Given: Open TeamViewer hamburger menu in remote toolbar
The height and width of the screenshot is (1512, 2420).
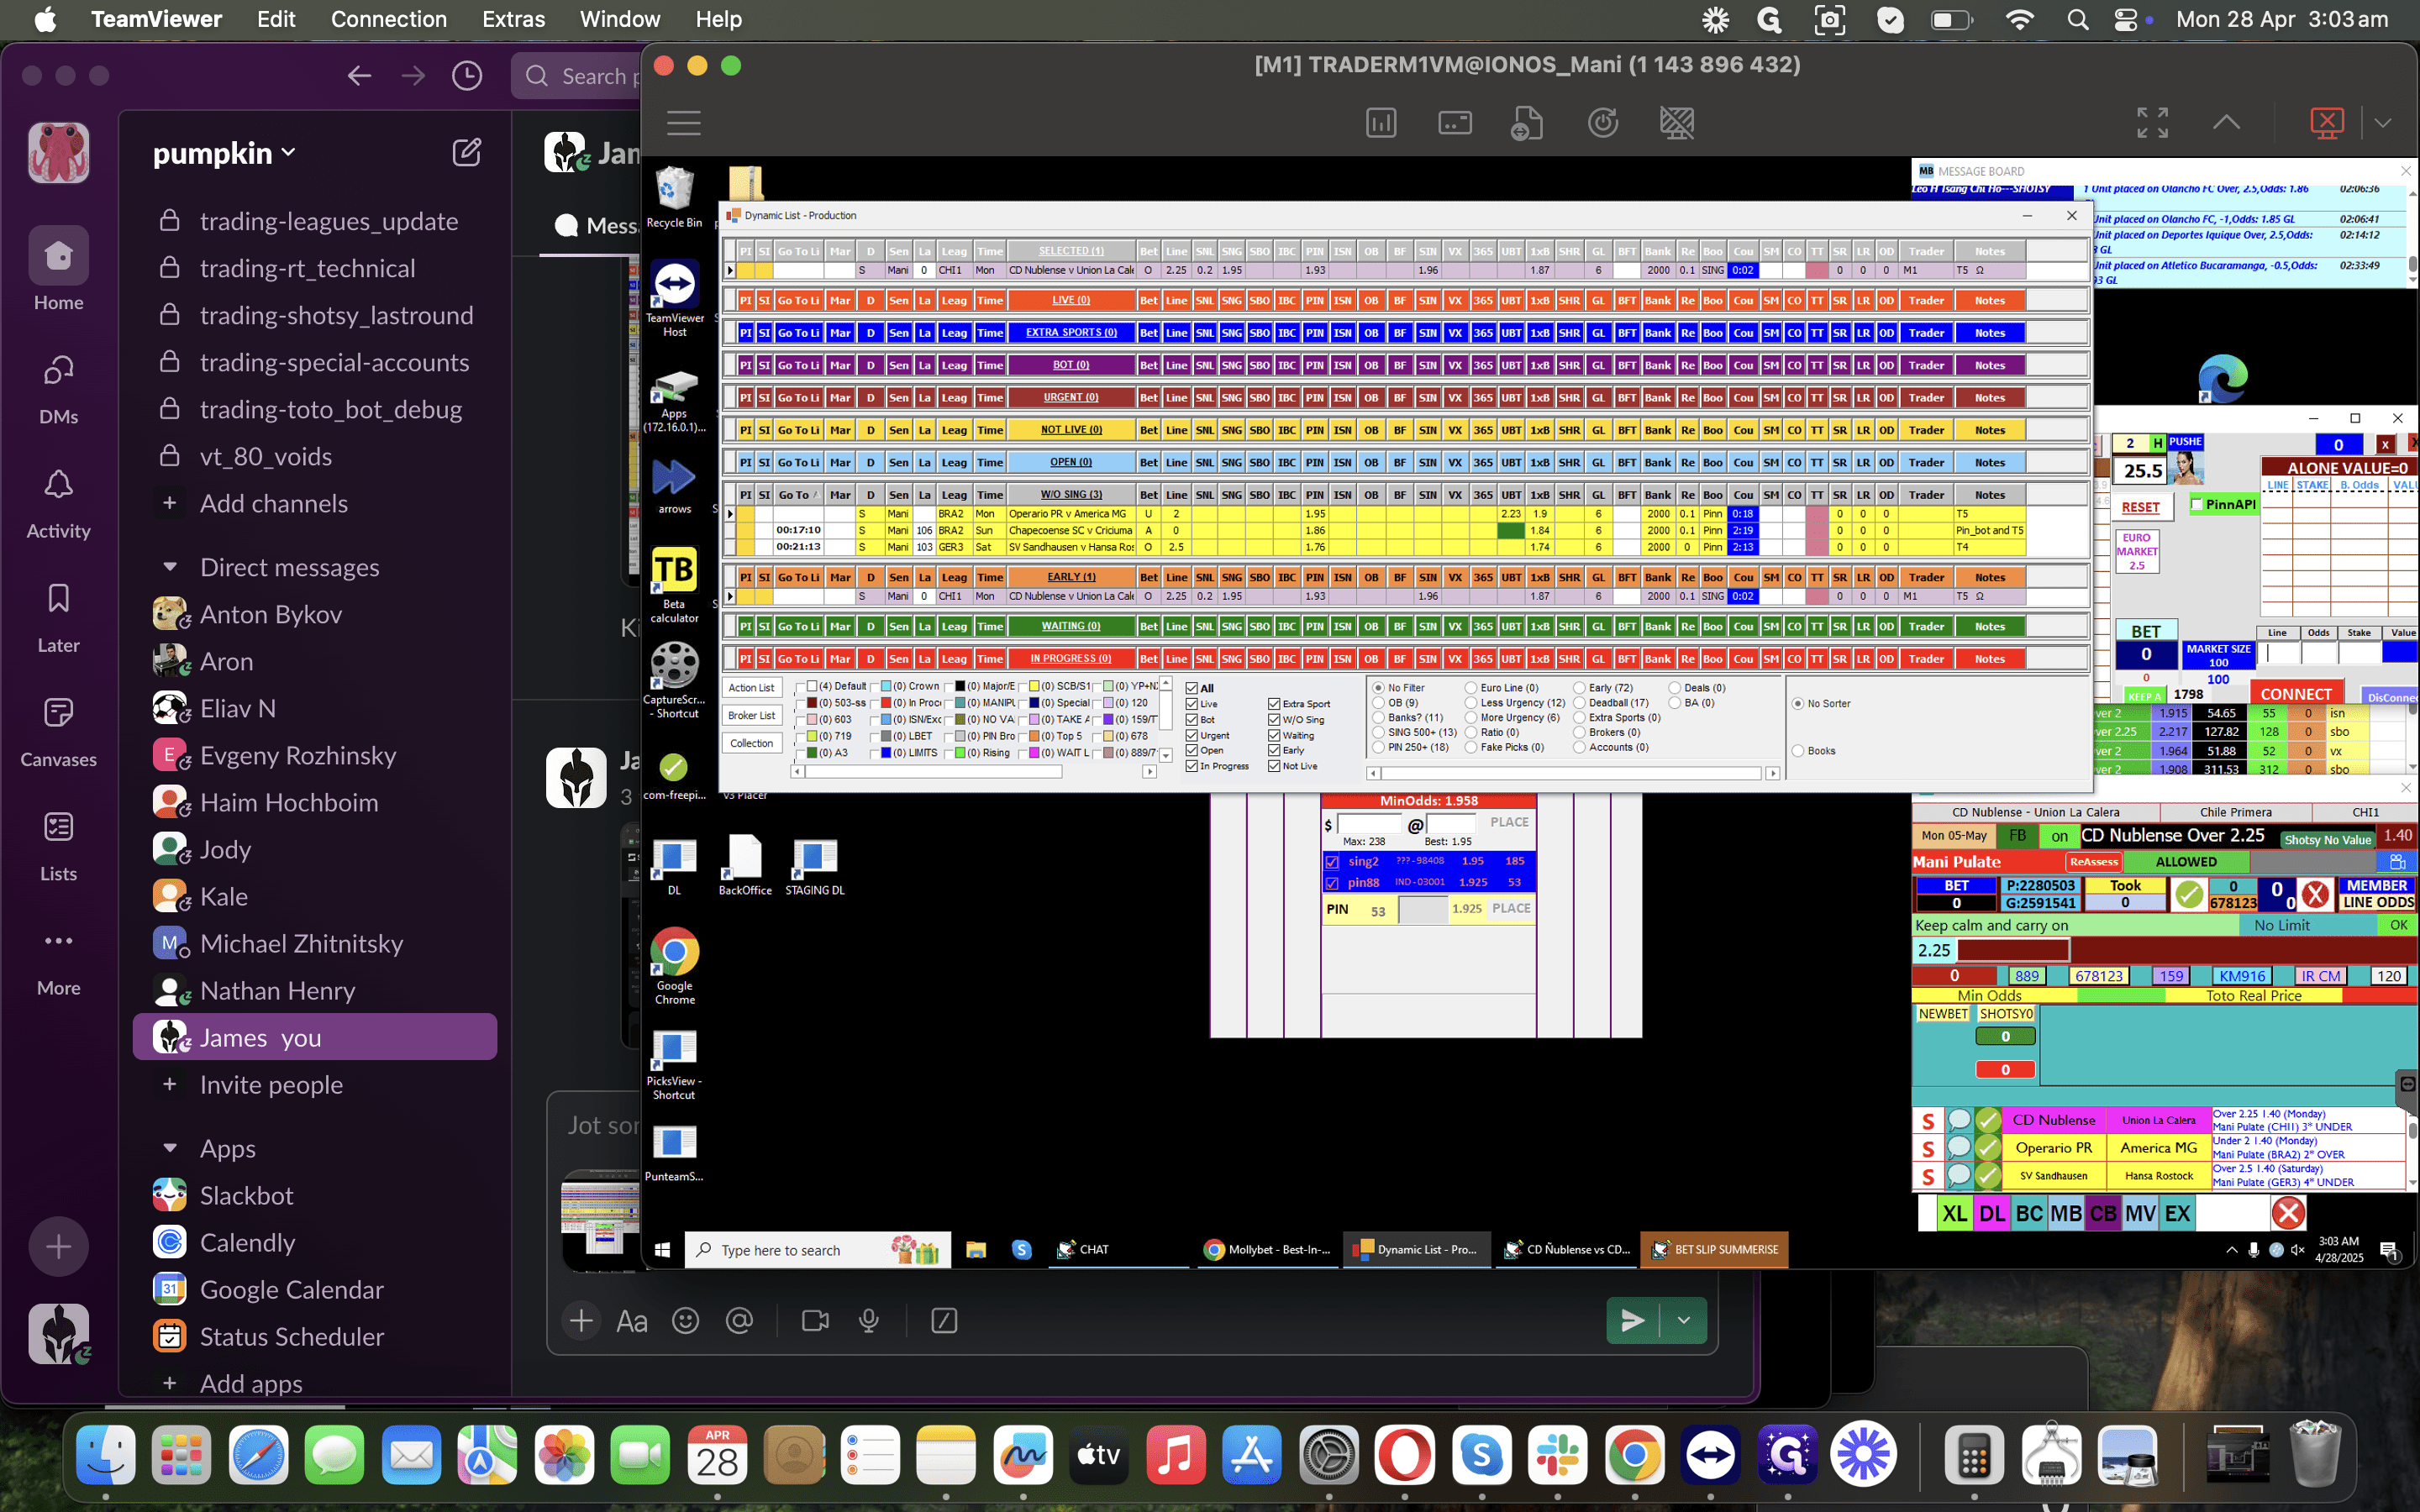Looking at the screenshot, I should tap(684, 123).
